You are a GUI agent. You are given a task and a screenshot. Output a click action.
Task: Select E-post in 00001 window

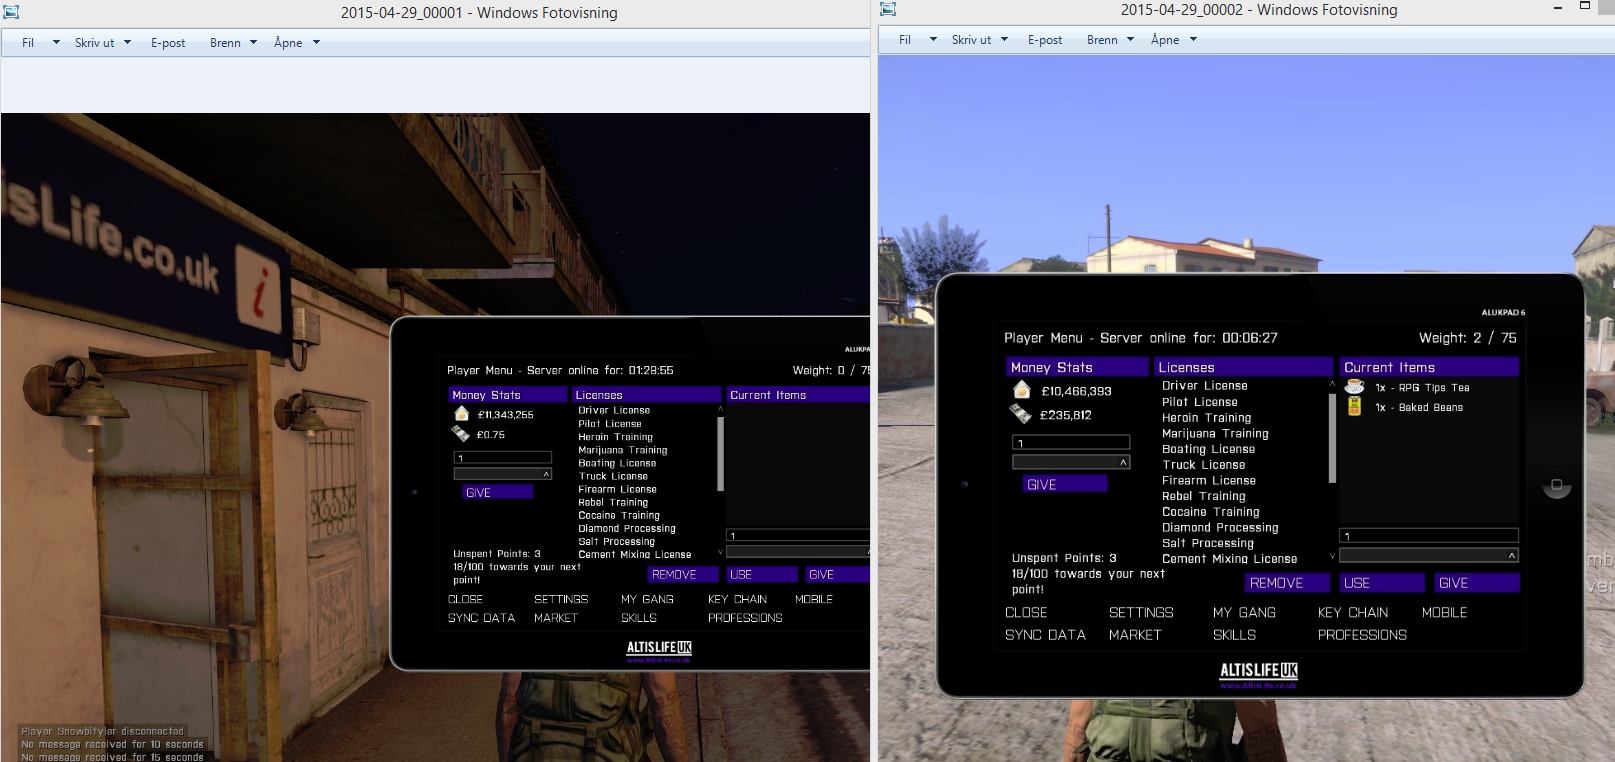pyautogui.click(x=168, y=42)
